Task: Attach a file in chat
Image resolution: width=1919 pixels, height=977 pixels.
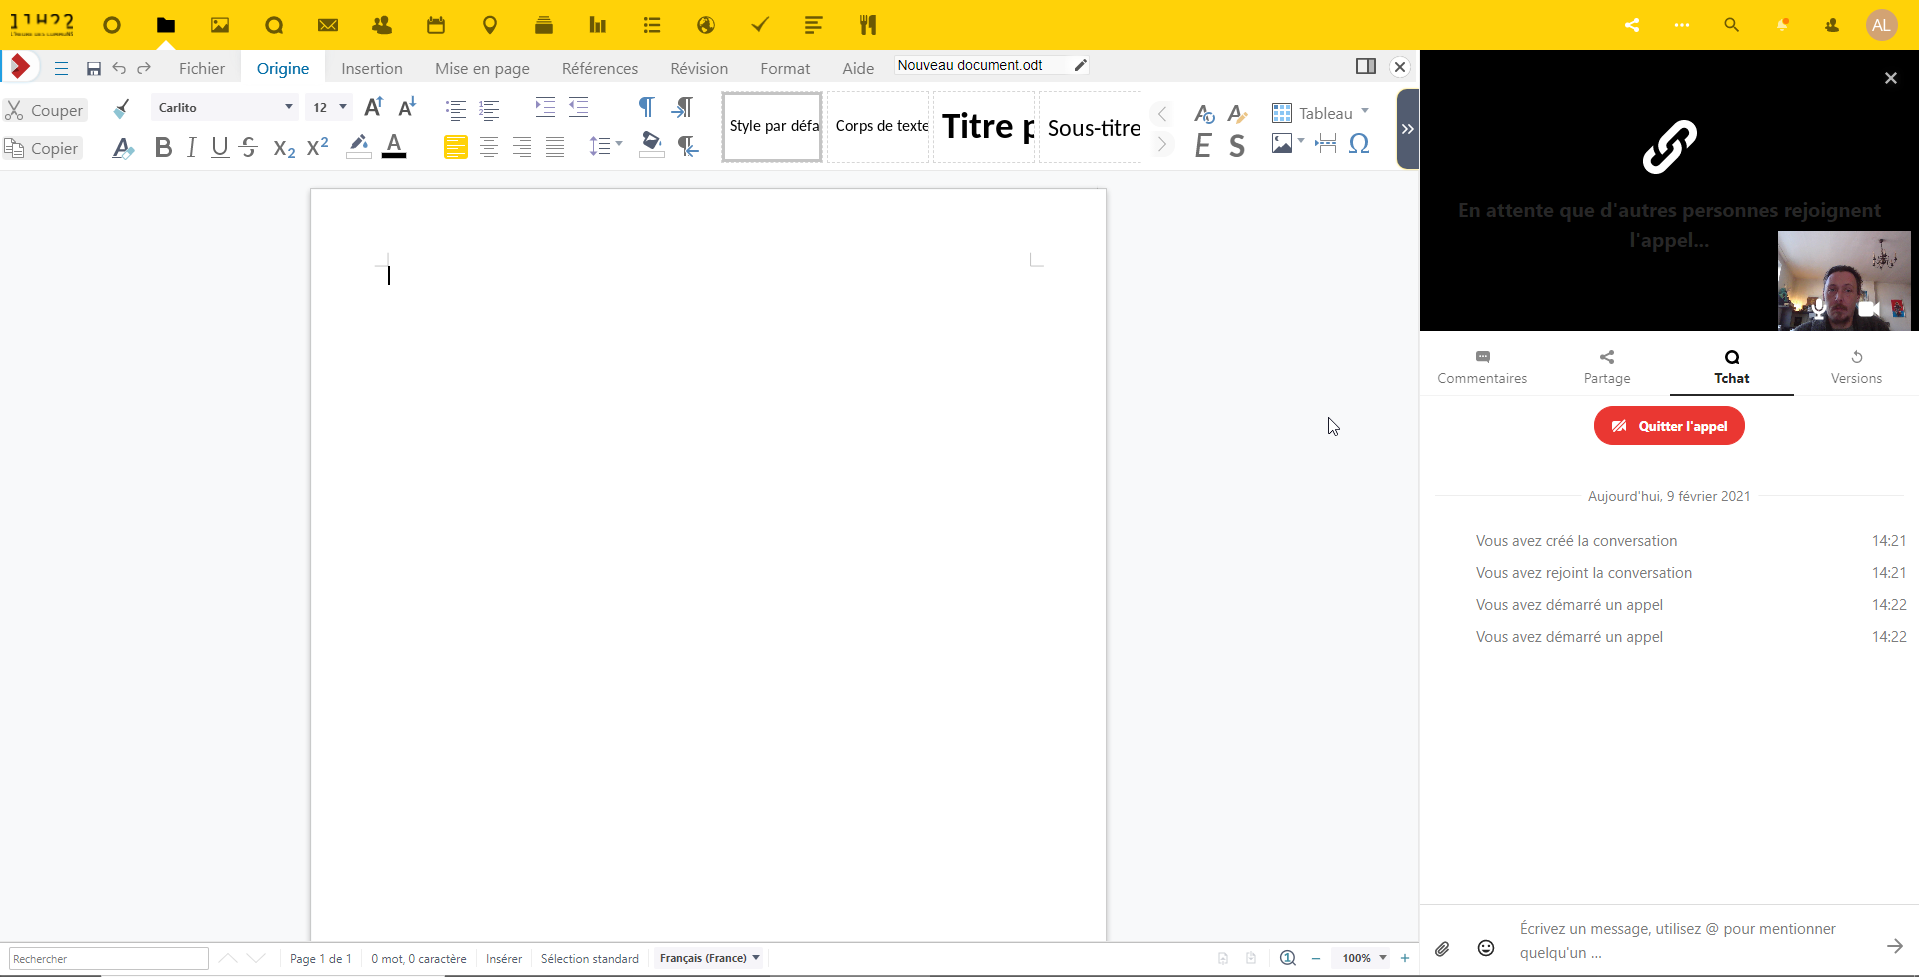Action: 1442,948
